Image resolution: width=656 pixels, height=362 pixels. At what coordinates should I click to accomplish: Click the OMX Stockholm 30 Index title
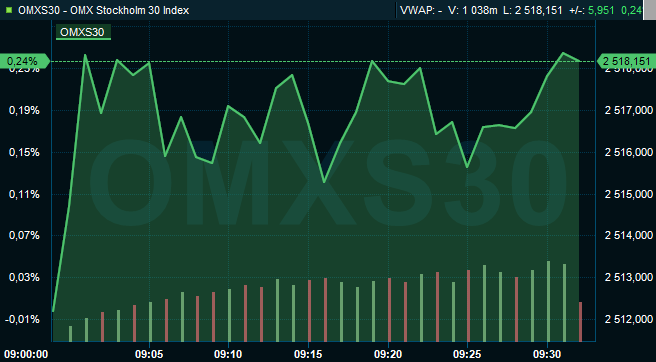coord(130,10)
